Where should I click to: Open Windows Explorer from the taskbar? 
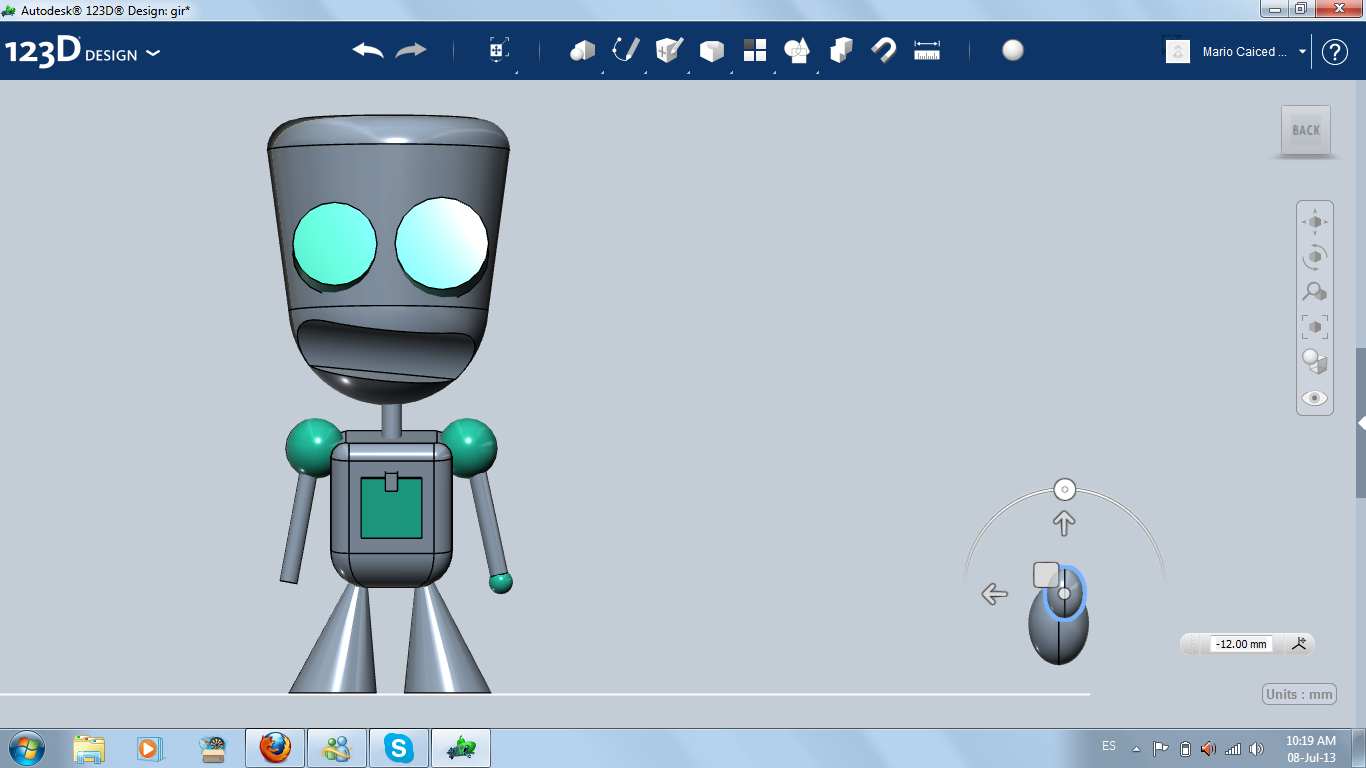[x=89, y=748]
